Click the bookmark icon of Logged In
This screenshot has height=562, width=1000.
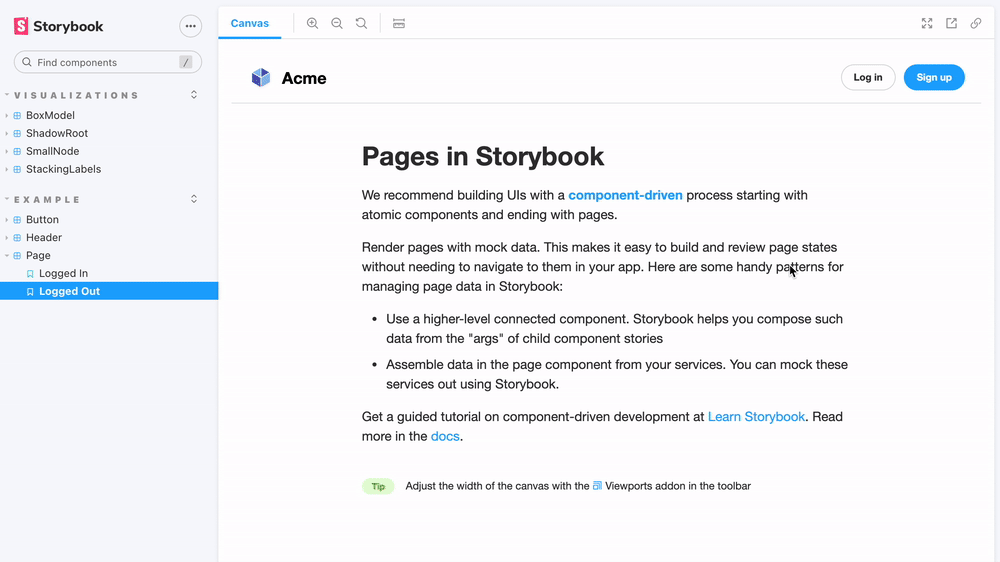point(30,274)
